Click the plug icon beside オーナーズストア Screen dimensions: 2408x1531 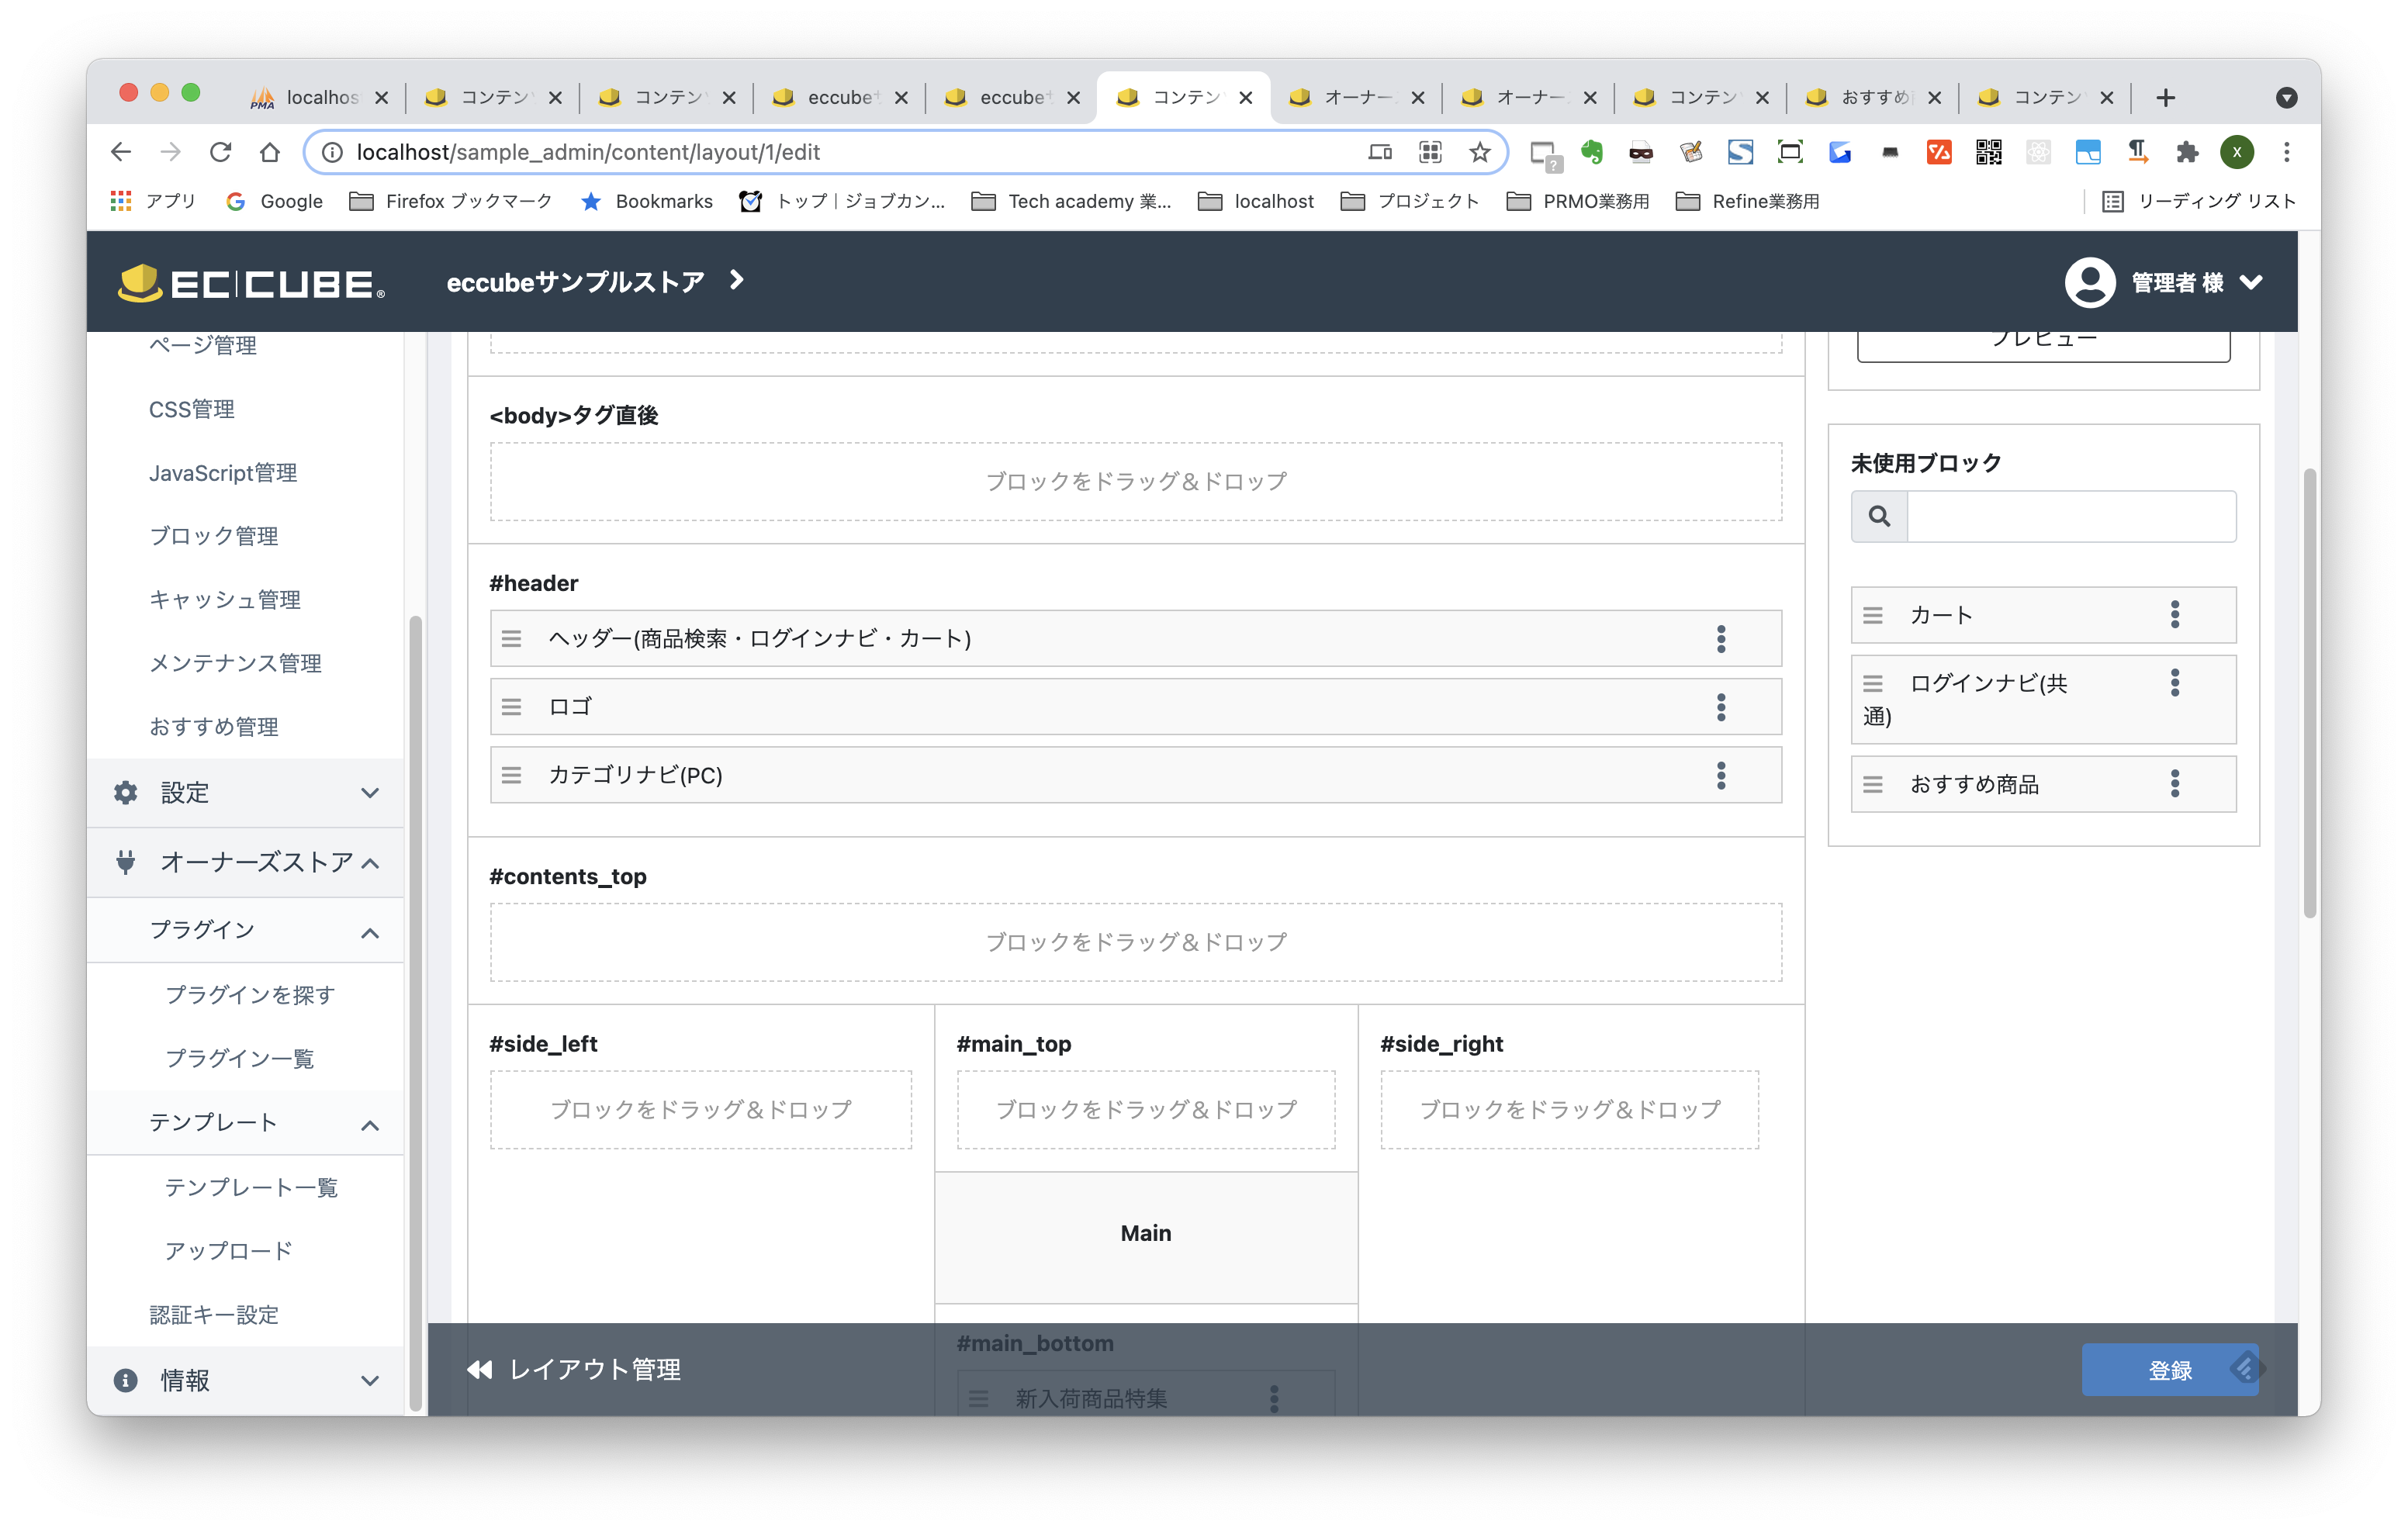(x=124, y=862)
